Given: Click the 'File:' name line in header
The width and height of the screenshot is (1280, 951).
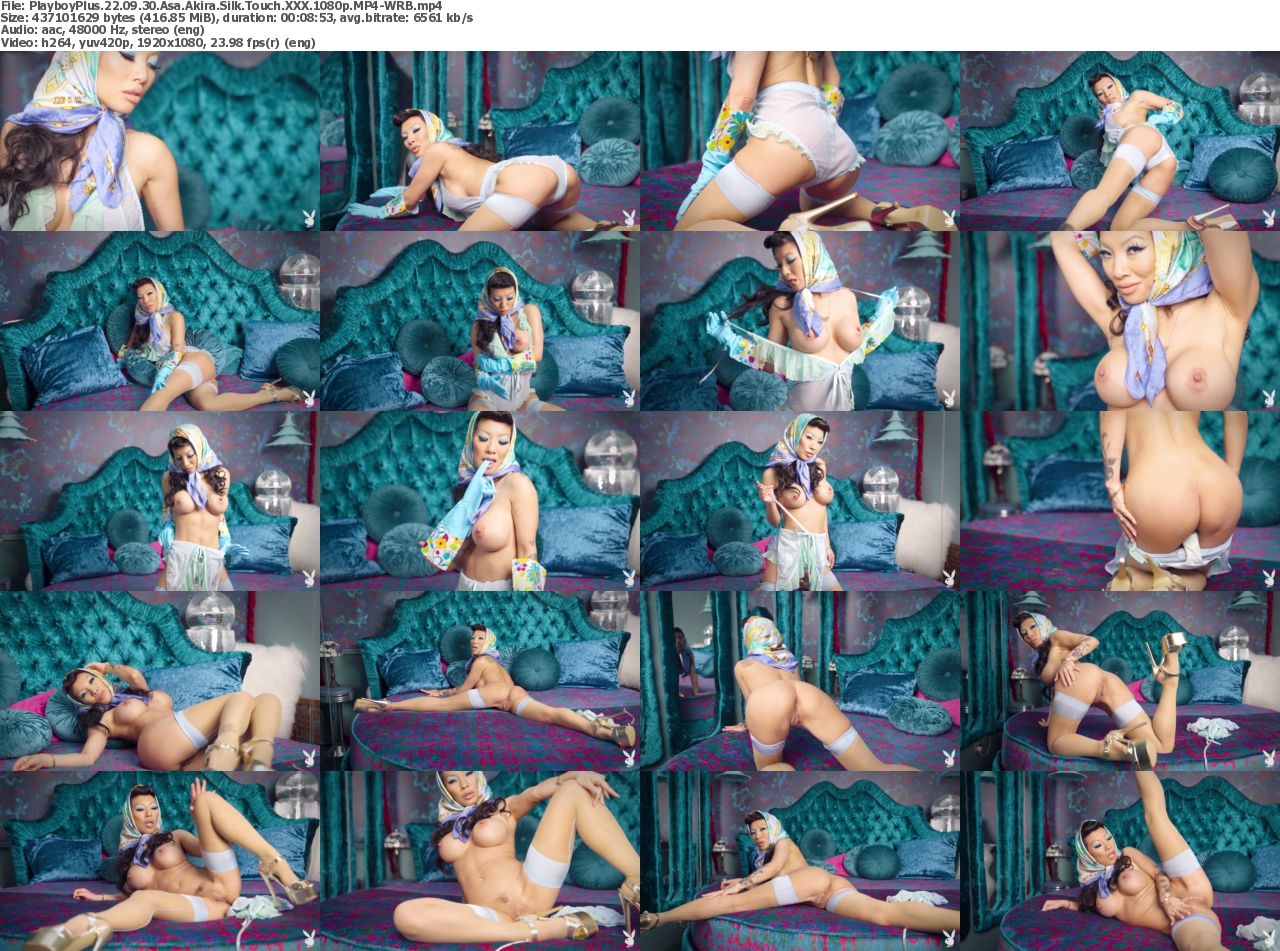Looking at the screenshot, I should pyautogui.click(x=221, y=6).
